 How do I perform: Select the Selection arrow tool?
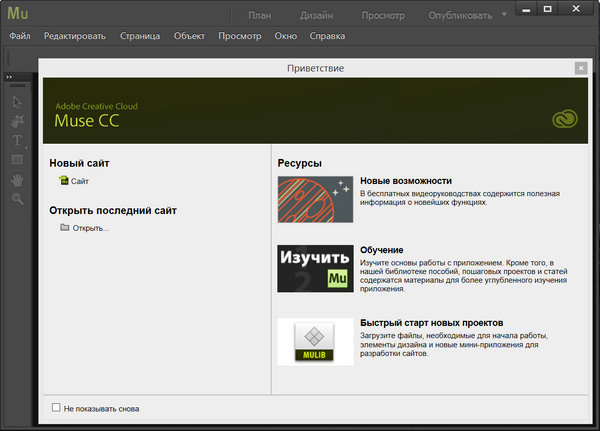17,102
